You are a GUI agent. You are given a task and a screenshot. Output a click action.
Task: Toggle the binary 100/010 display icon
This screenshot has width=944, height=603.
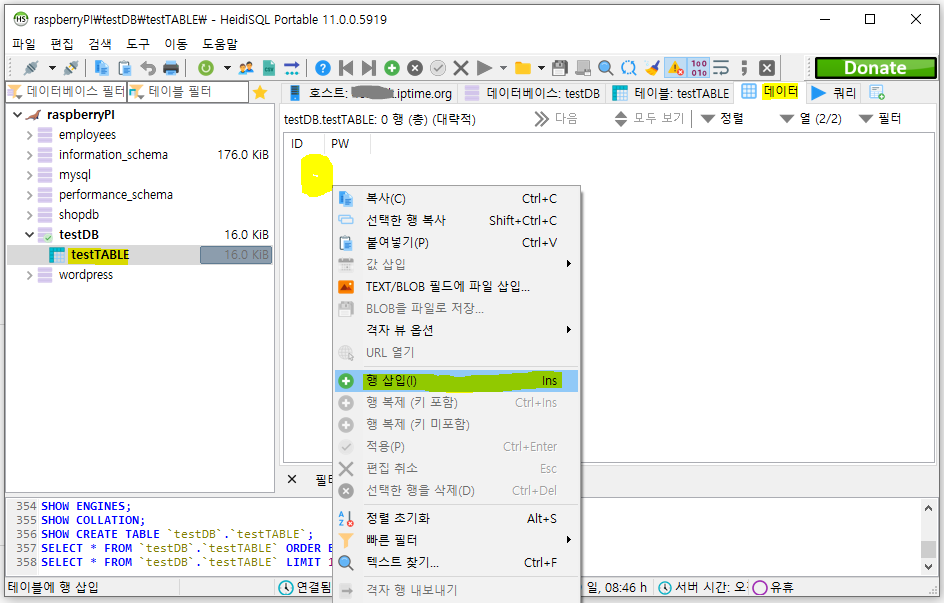[699, 68]
